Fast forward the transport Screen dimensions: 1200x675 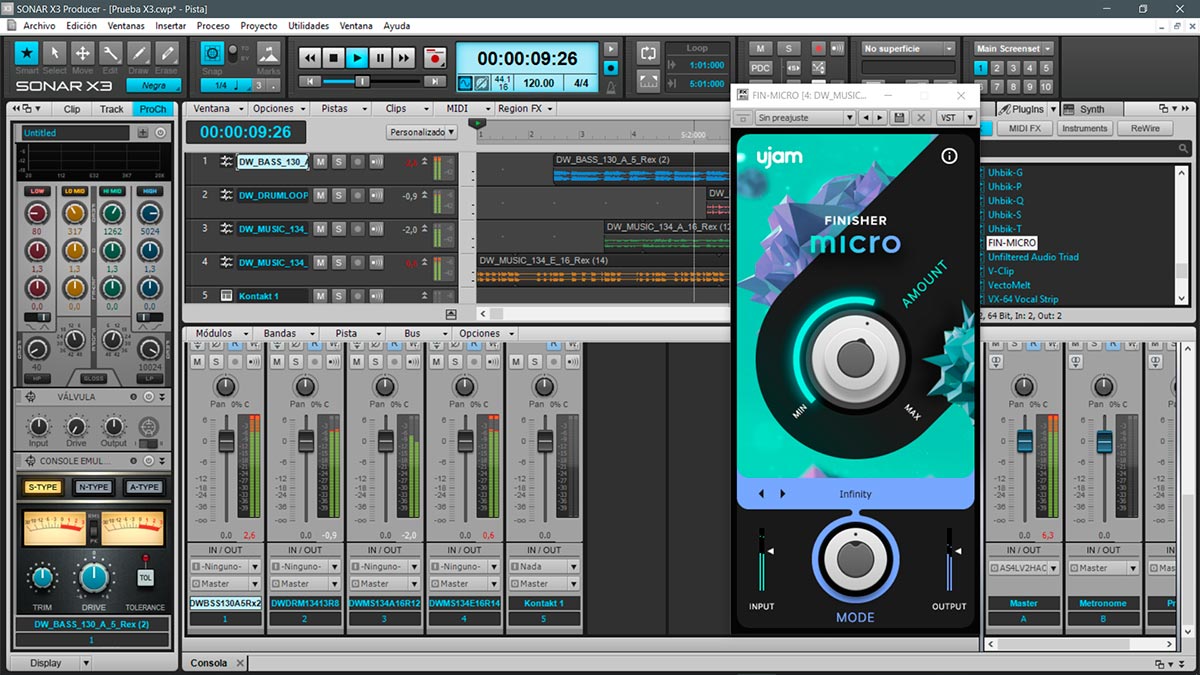[x=403, y=59]
